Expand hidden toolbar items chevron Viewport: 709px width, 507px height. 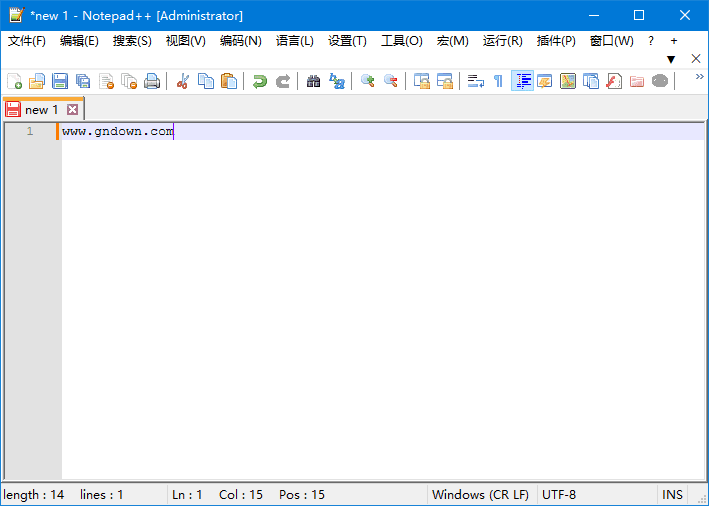pos(700,76)
